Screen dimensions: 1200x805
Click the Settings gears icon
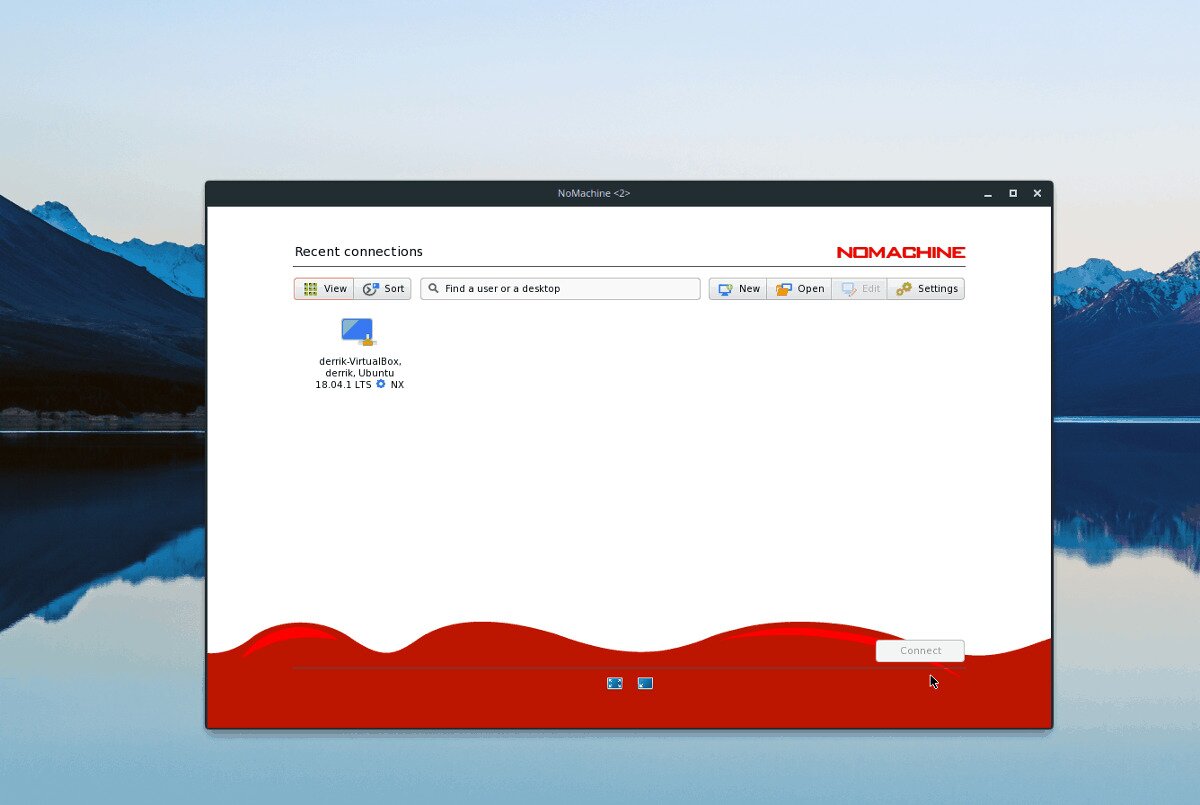click(905, 288)
